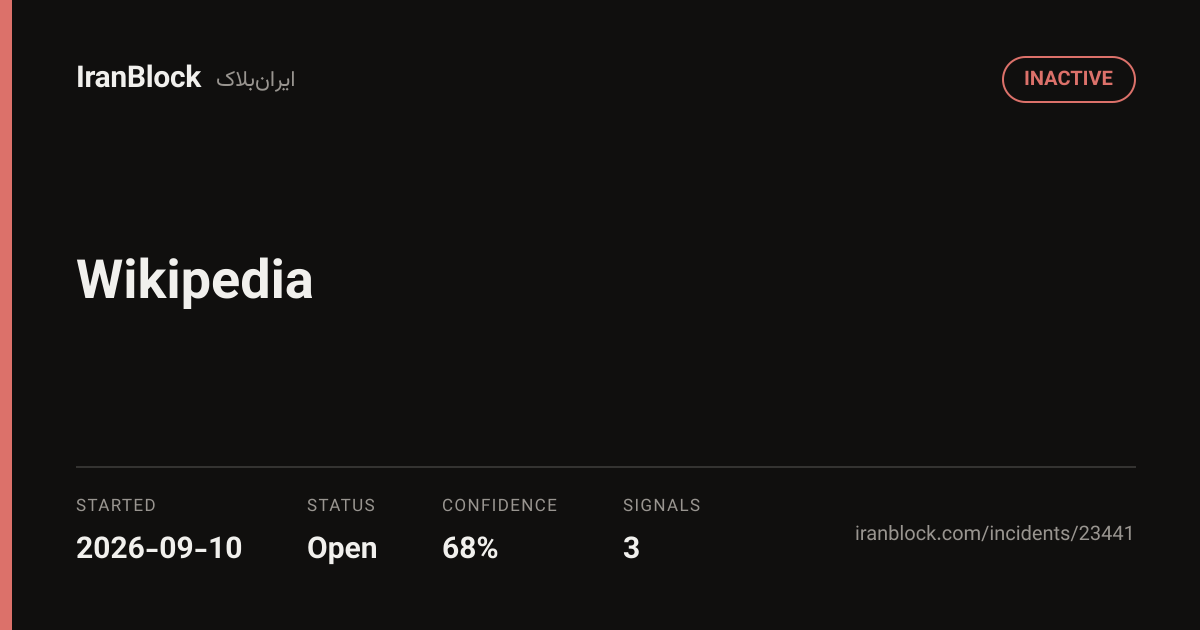
Task: Click the IranBlock brand name
Action: tap(139, 78)
